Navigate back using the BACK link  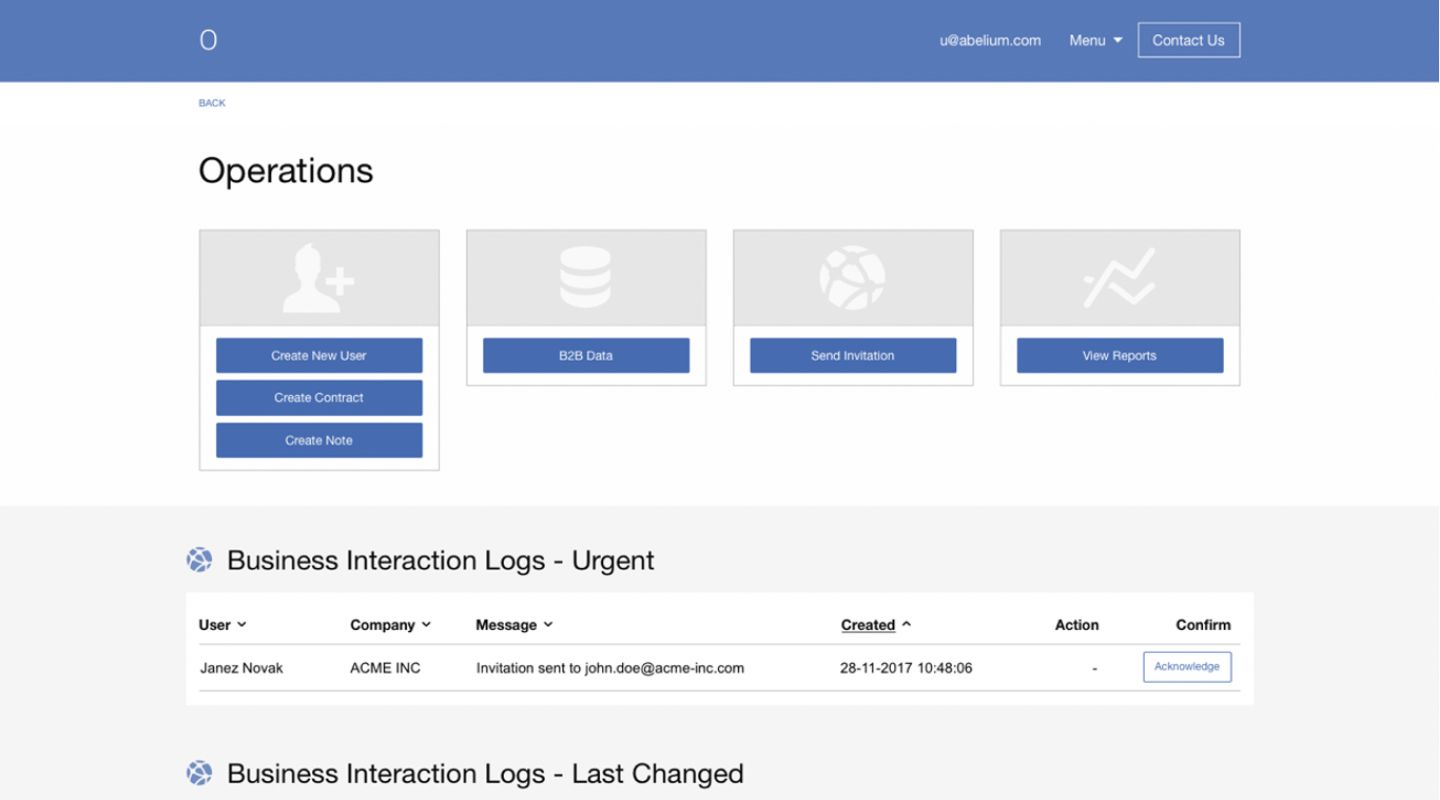point(211,102)
